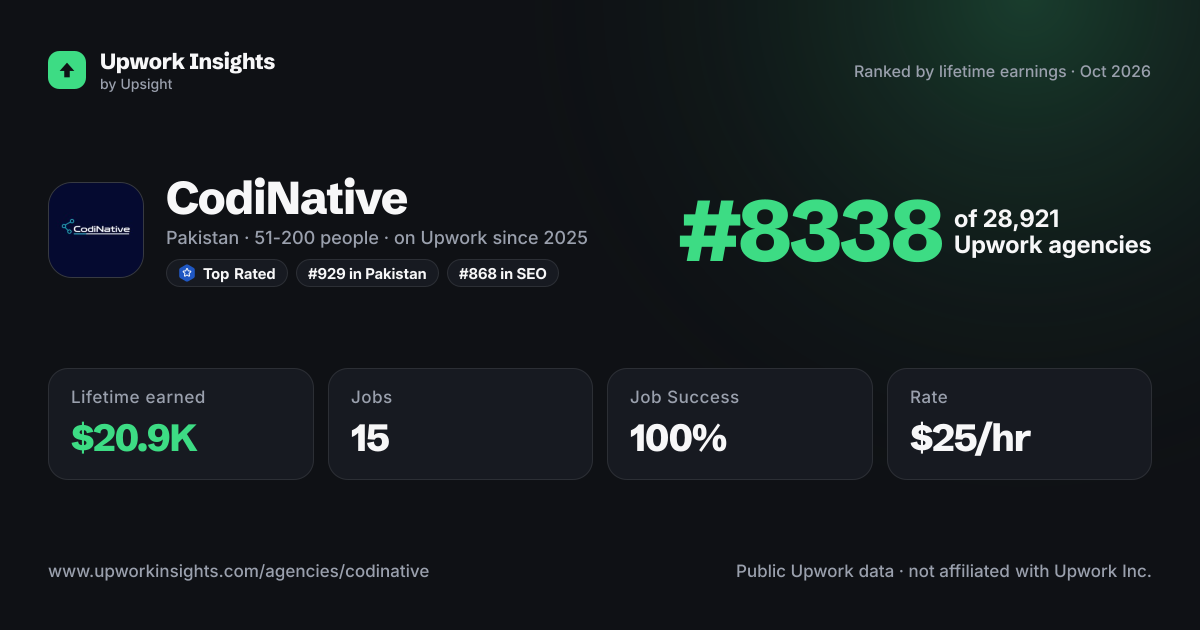The width and height of the screenshot is (1200, 630).
Task: Open the #868 in SEO tag
Action: click(x=503, y=273)
